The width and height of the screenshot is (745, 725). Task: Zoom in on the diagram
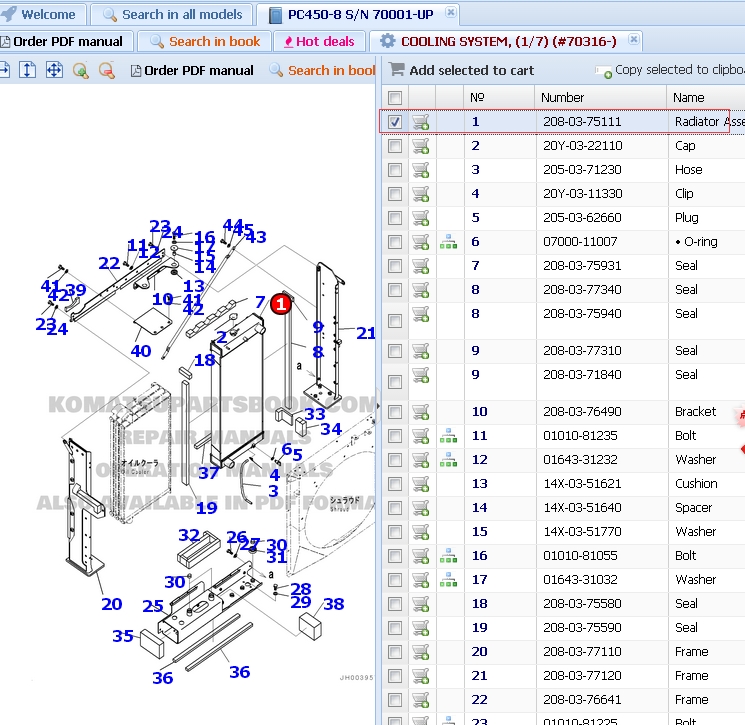pyautogui.click(x=81, y=71)
